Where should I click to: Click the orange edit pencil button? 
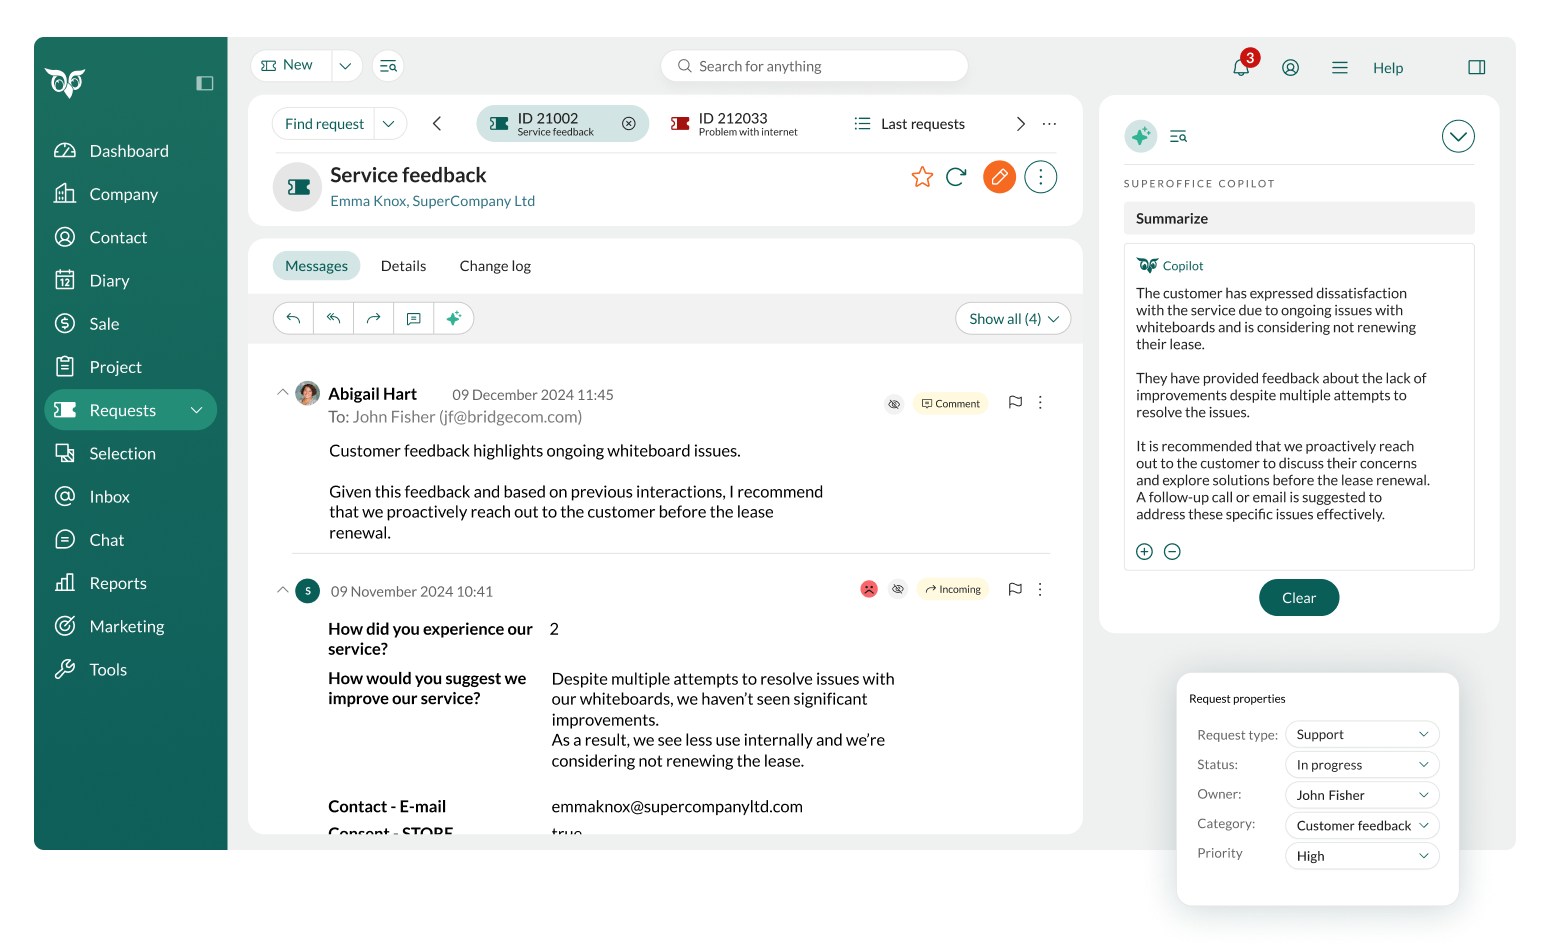pos(999,177)
